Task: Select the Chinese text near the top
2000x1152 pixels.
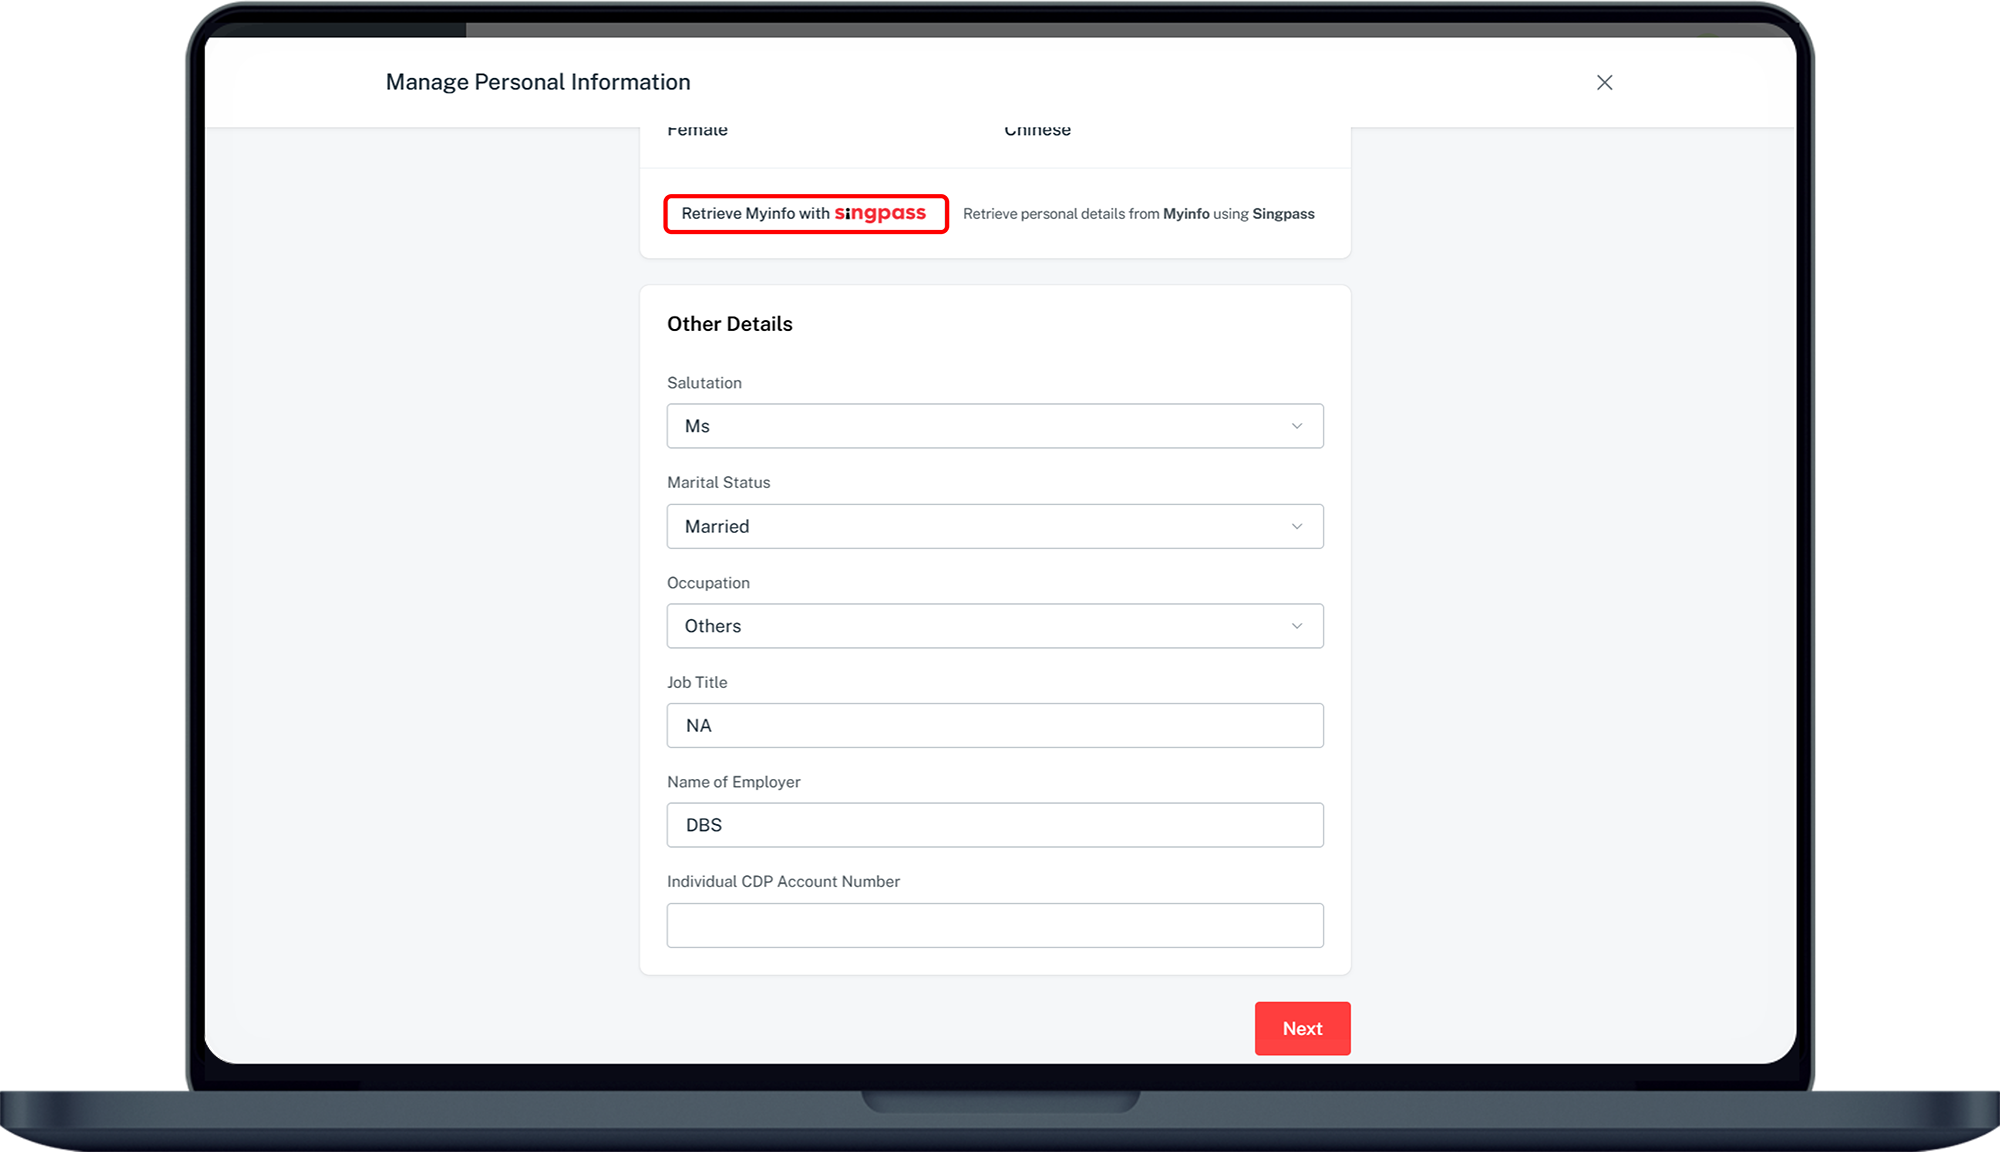Action: click(1037, 129)
